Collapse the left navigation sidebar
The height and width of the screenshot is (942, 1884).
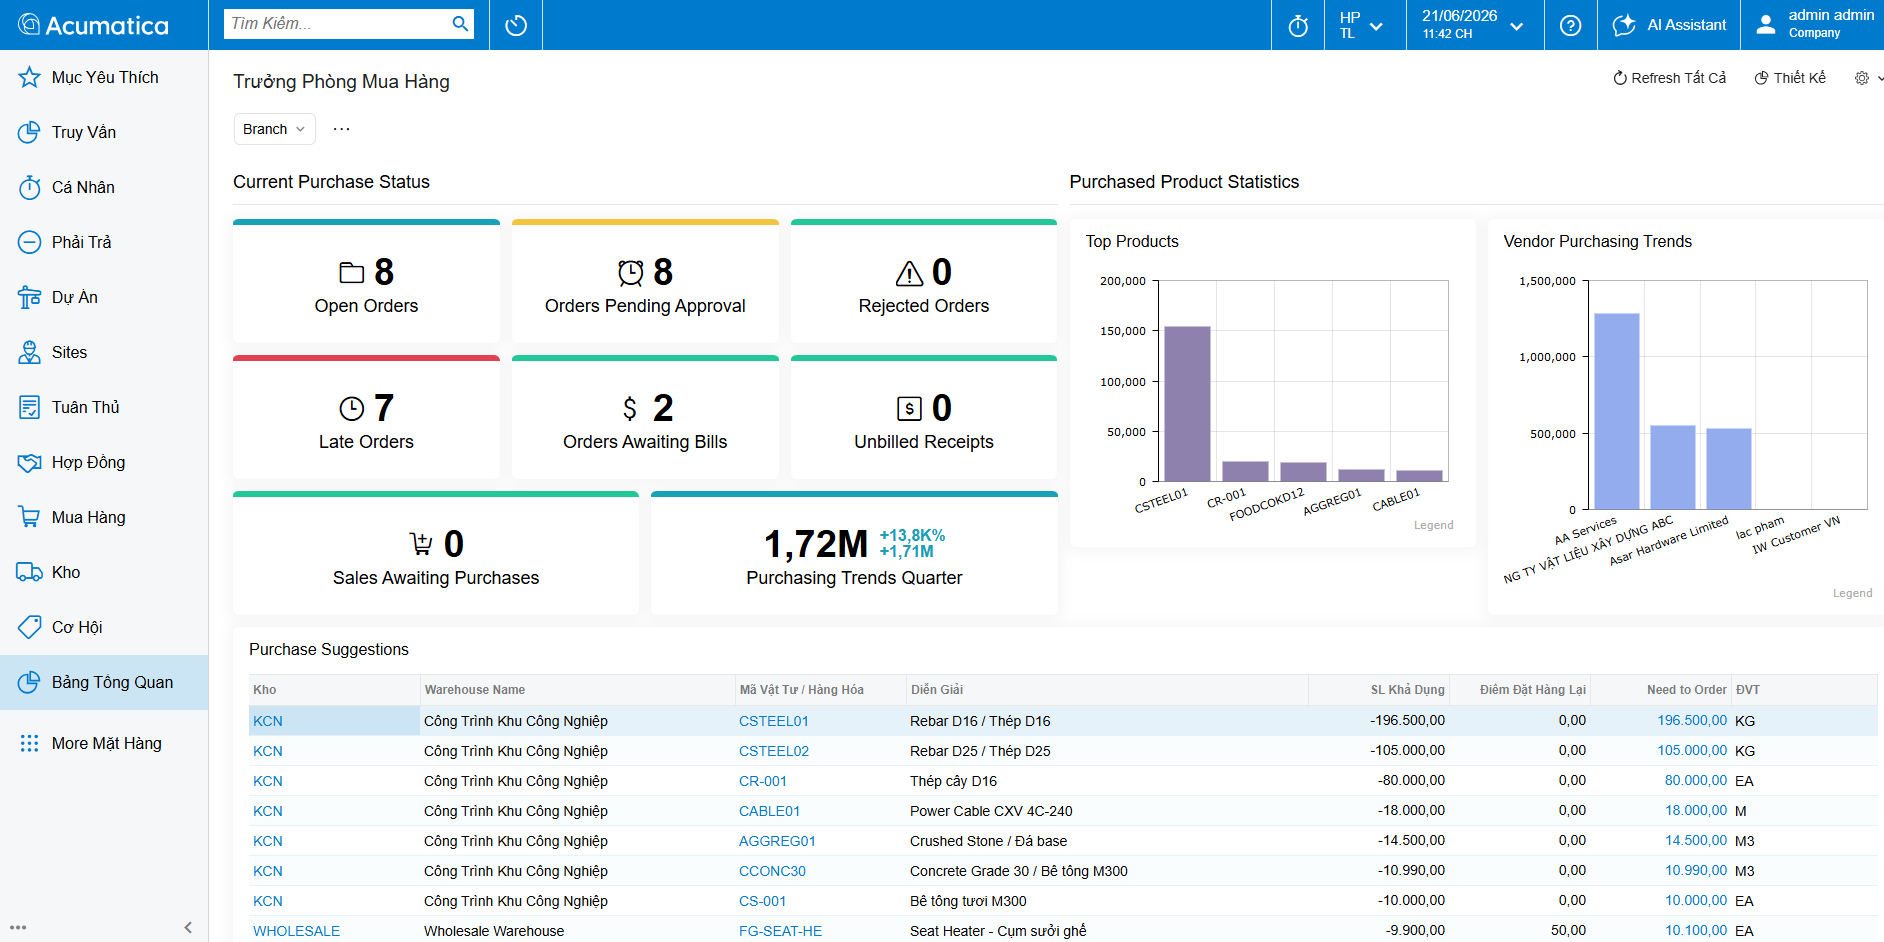[x=188, y=927]
